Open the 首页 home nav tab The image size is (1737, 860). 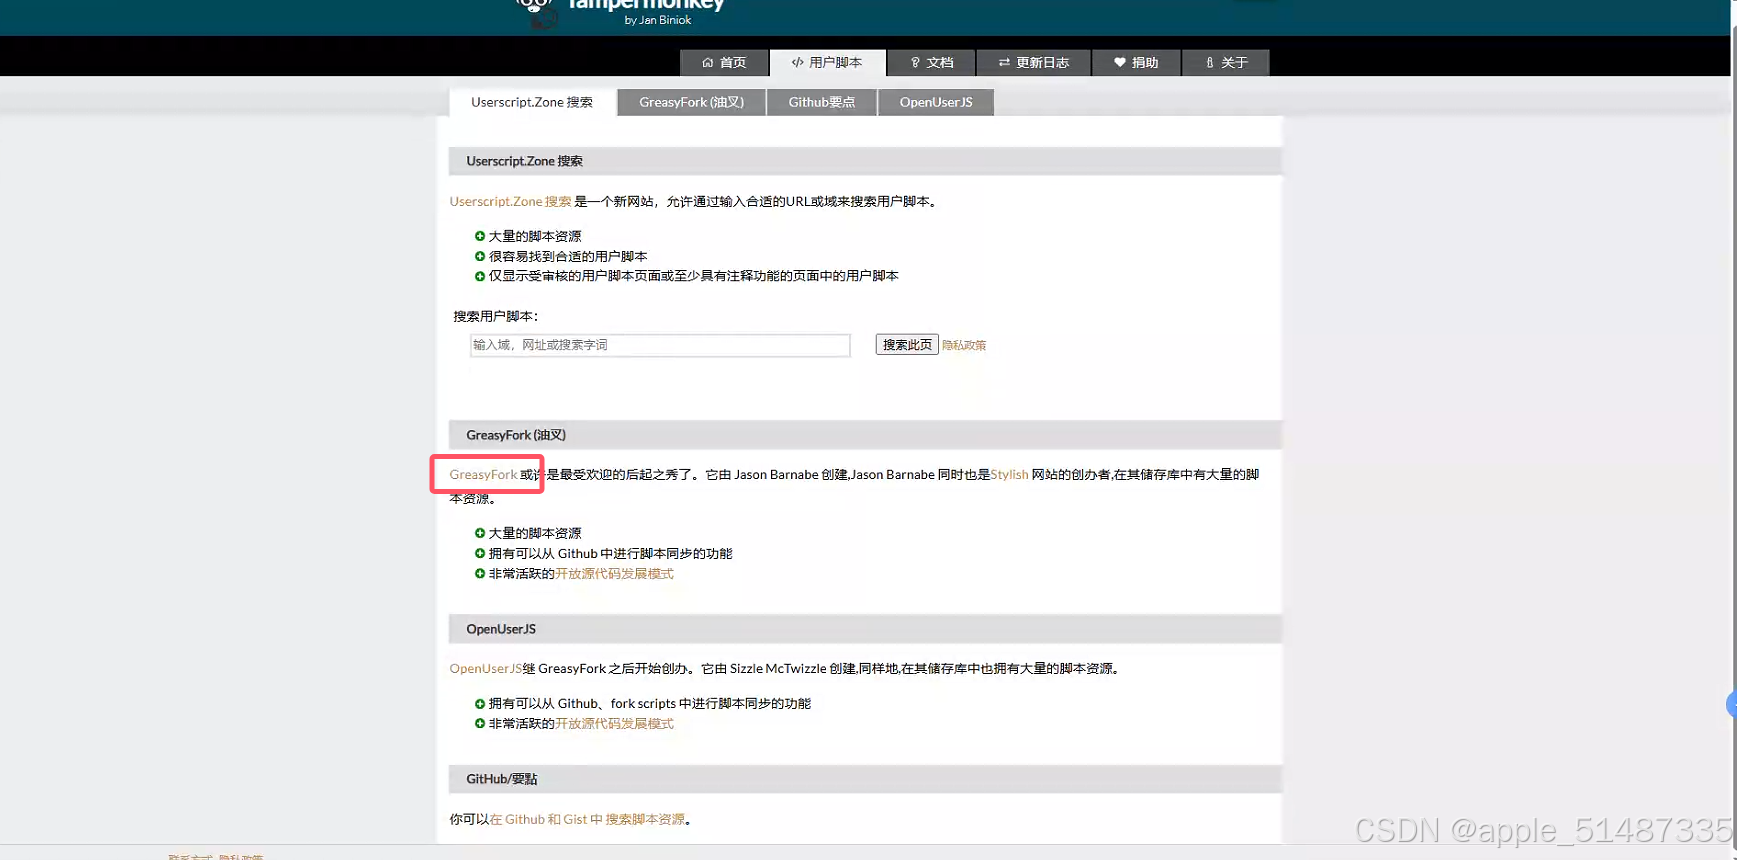click(724, 63)
